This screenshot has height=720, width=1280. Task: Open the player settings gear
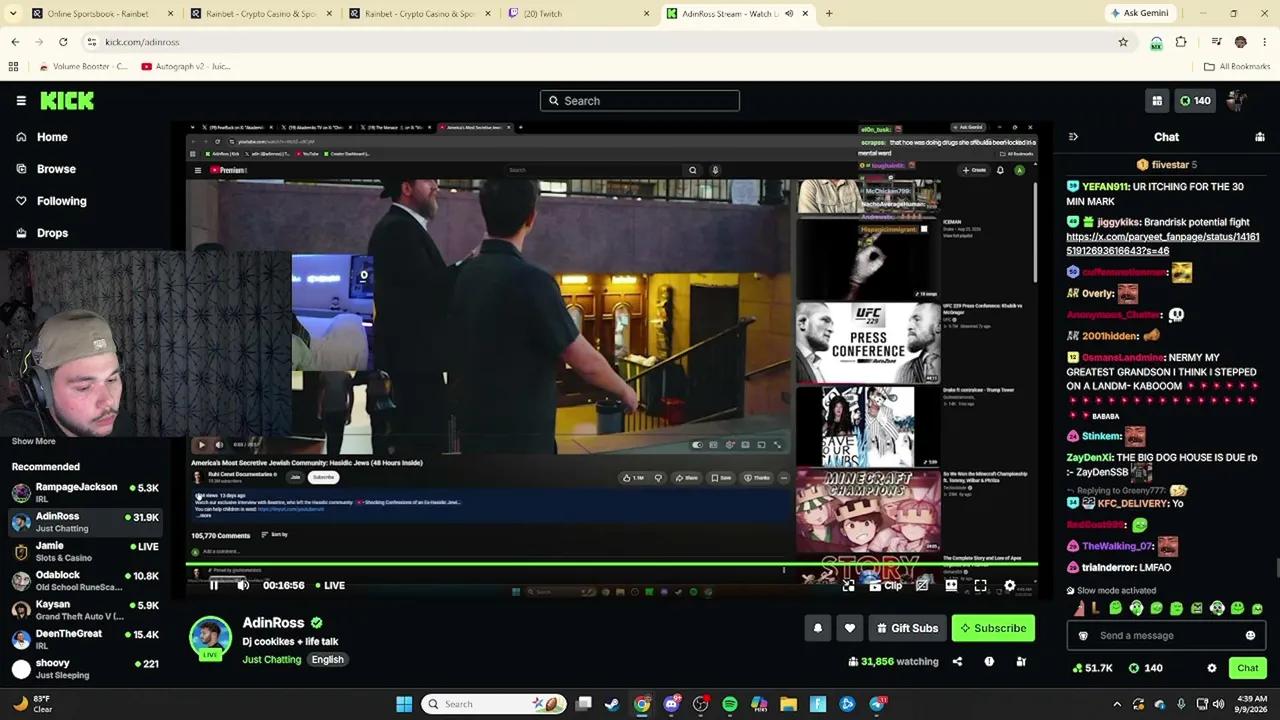coord(1009,586)
